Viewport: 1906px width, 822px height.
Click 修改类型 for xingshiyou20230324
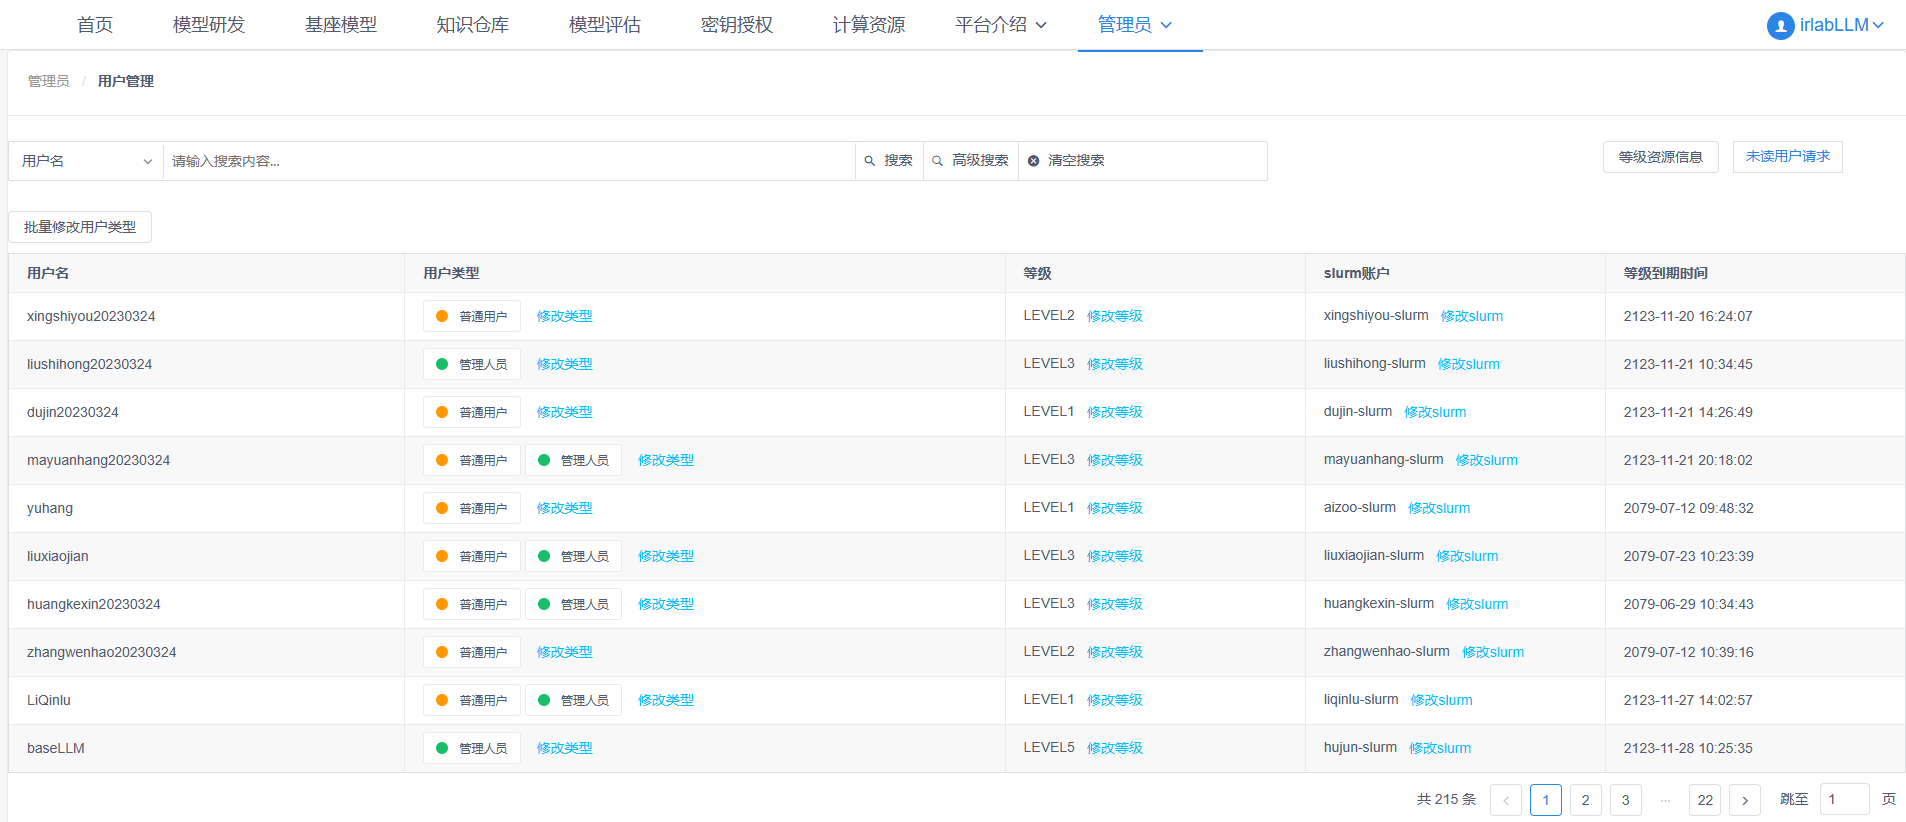tap(564, 316)
